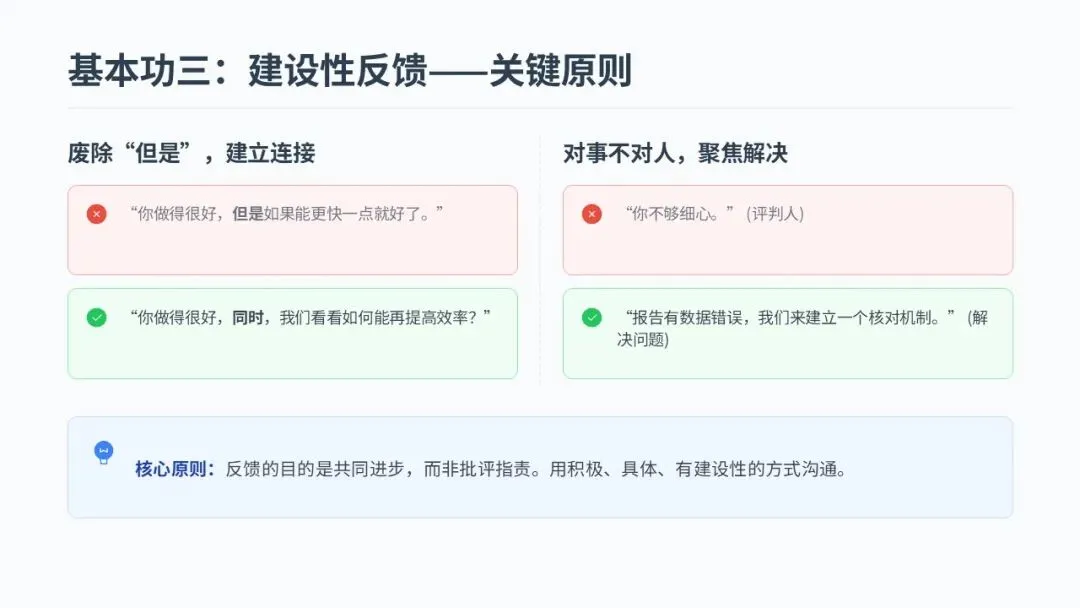The width and height of the screenshot is (1080, 608).
Task: Click the bold word "同时" in green card
Action: click(247, 317)
